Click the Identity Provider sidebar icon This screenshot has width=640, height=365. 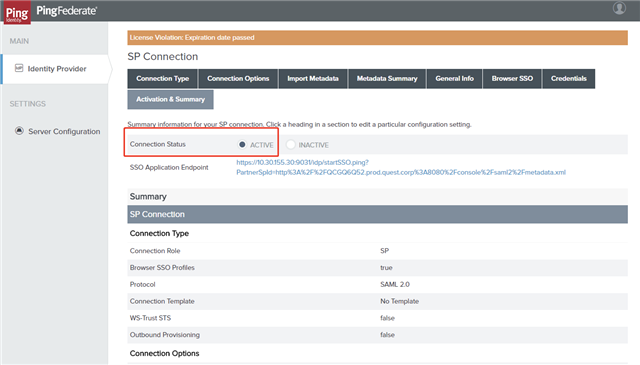click(x=19, y=68)
